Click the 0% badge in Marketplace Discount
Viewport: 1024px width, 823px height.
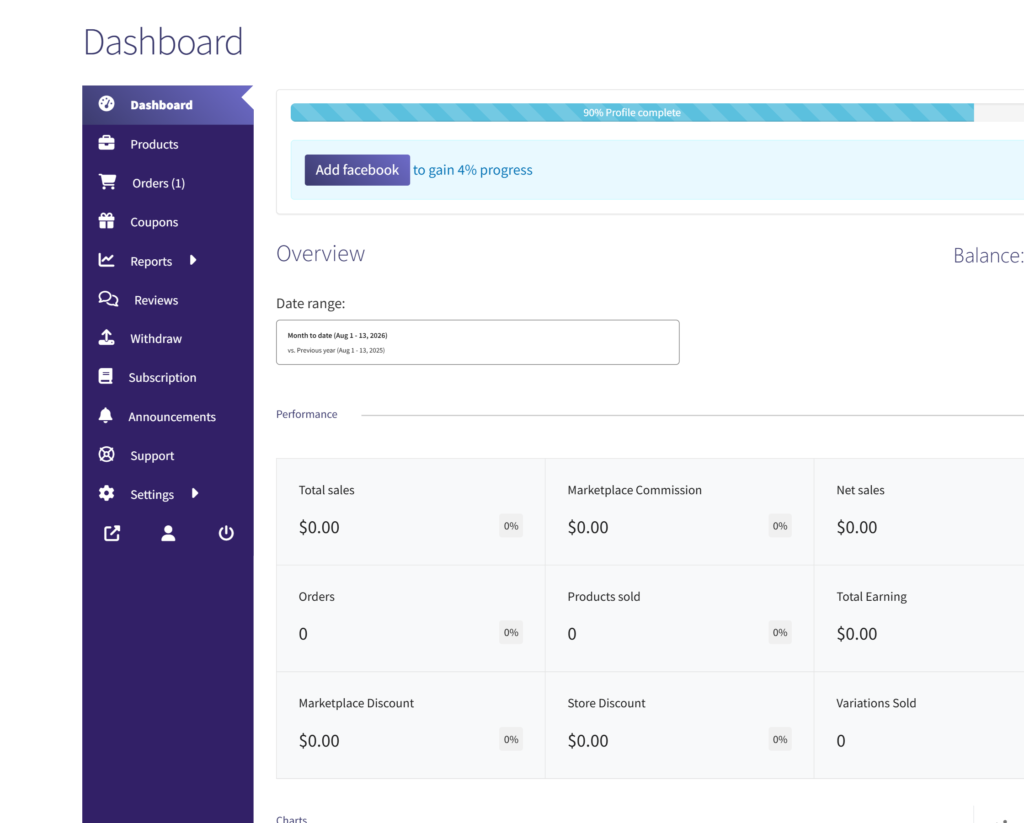tap(511, 739)
